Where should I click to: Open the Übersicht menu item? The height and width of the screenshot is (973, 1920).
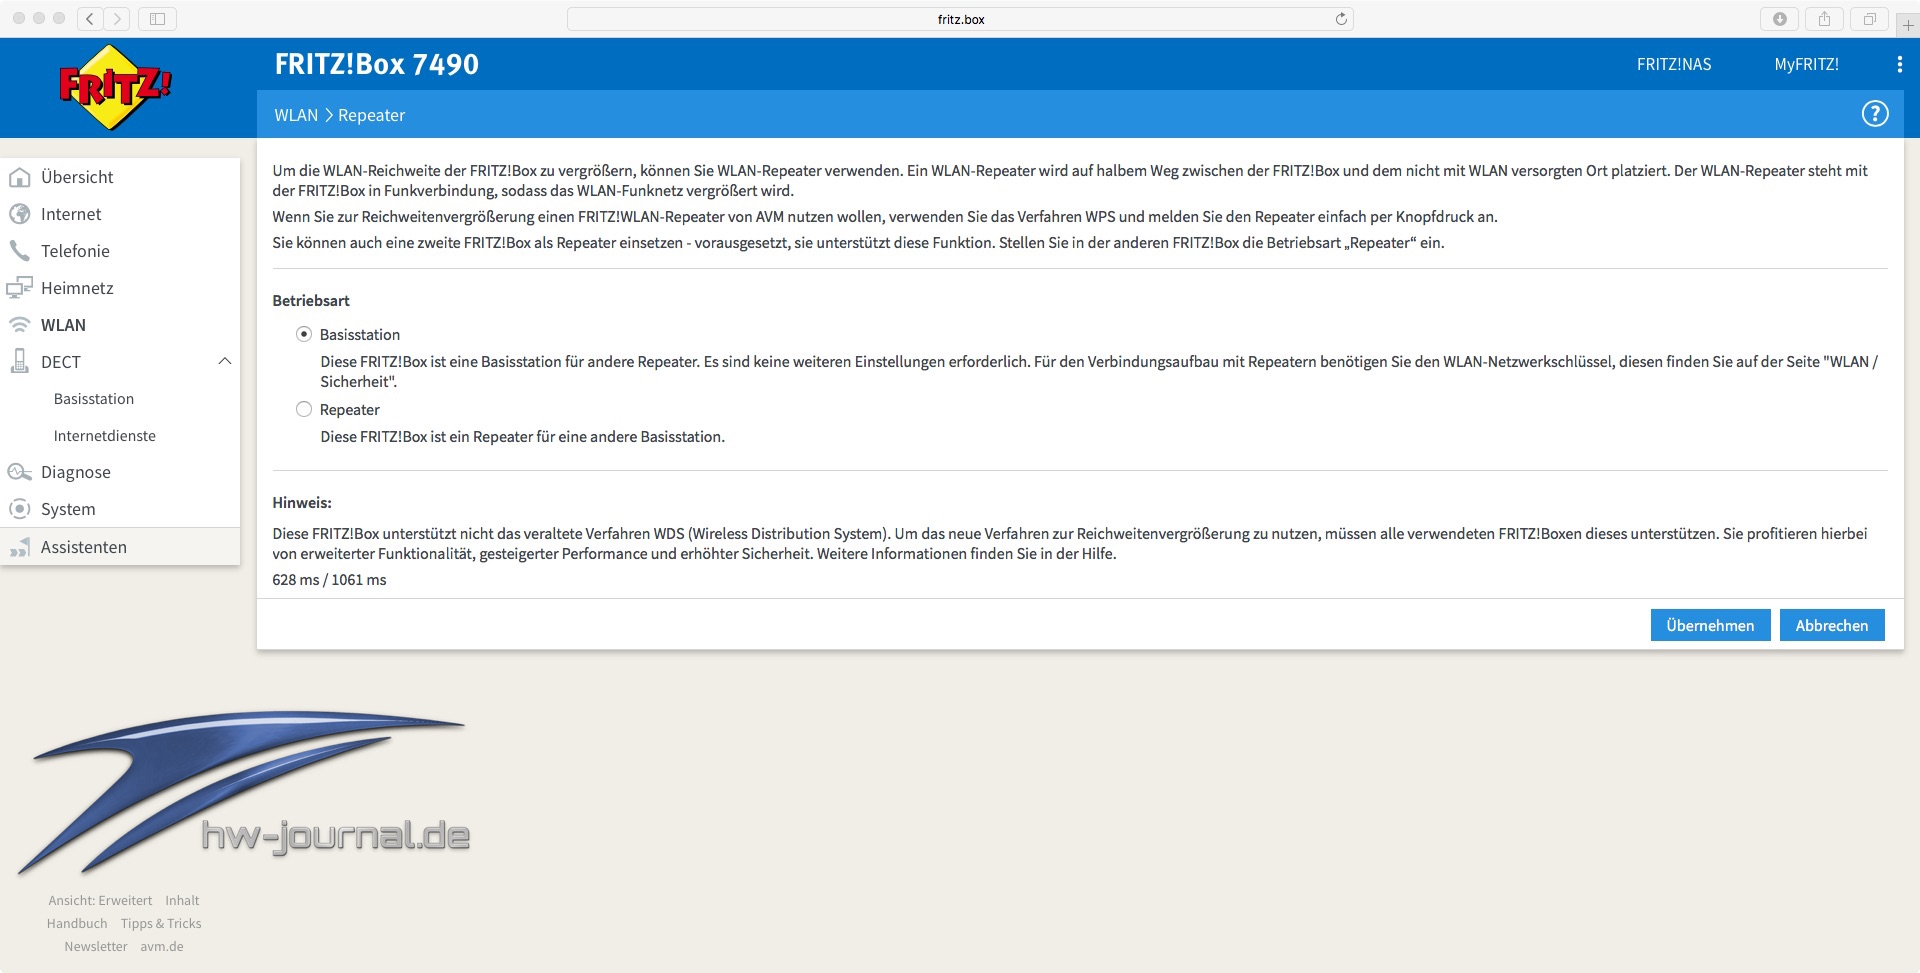point(77,177)
